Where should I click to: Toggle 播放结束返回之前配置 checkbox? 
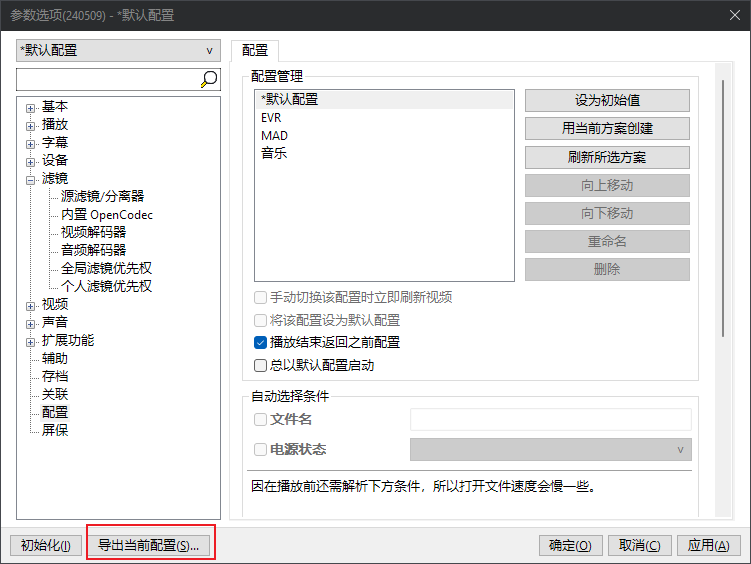coord(261,342)
